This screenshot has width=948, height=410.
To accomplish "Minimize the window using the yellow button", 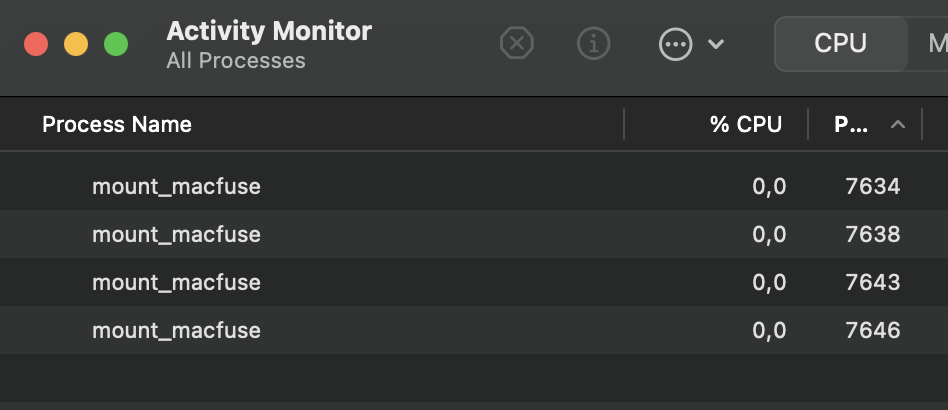I will (x=76, y=44).
